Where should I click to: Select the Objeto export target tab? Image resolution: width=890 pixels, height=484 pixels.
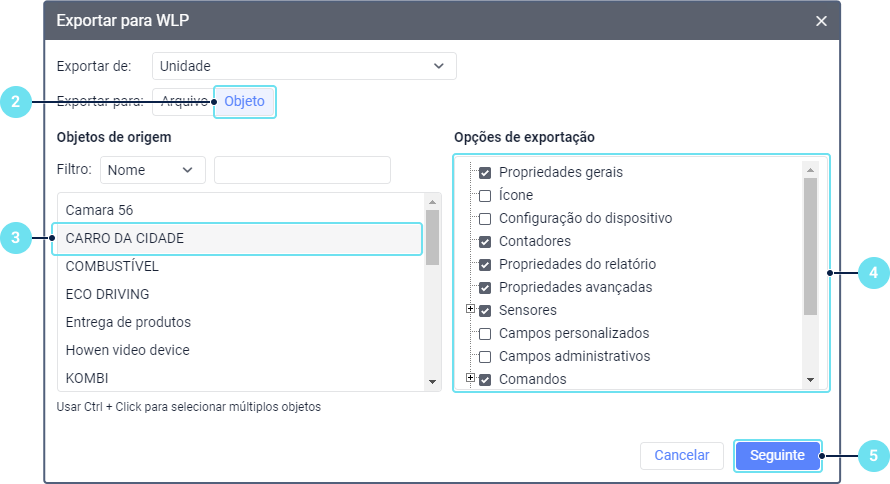coord(244,101)
